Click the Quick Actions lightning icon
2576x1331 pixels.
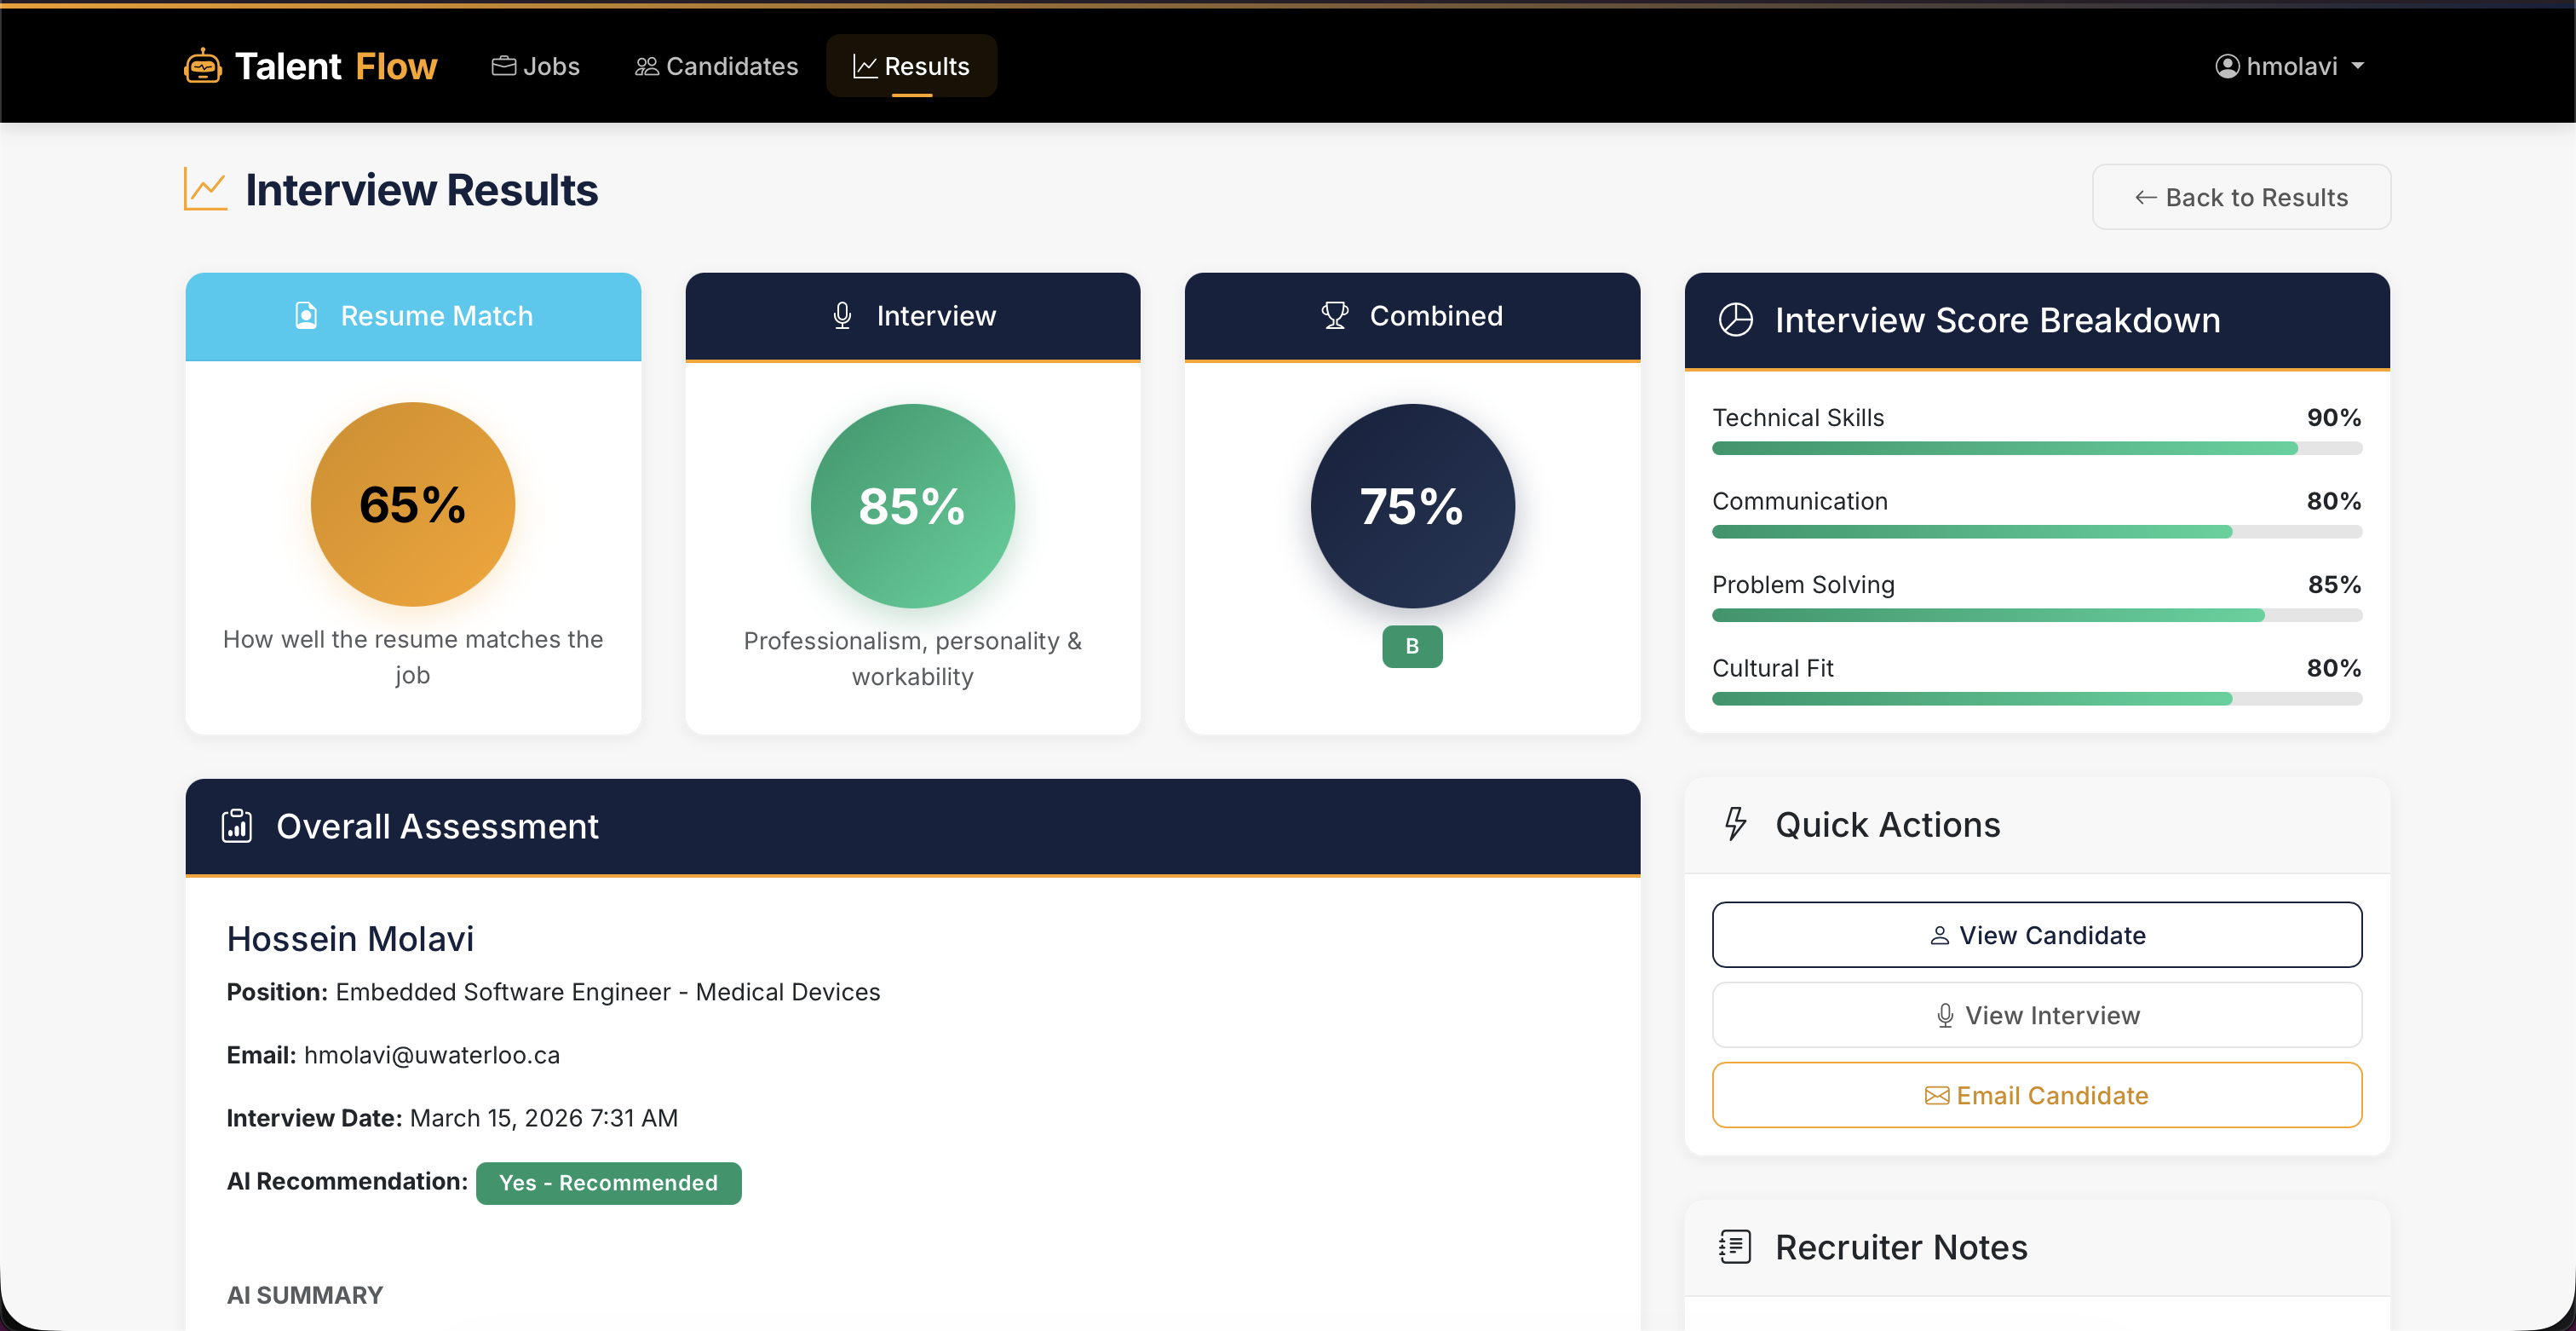[1735, 824]
